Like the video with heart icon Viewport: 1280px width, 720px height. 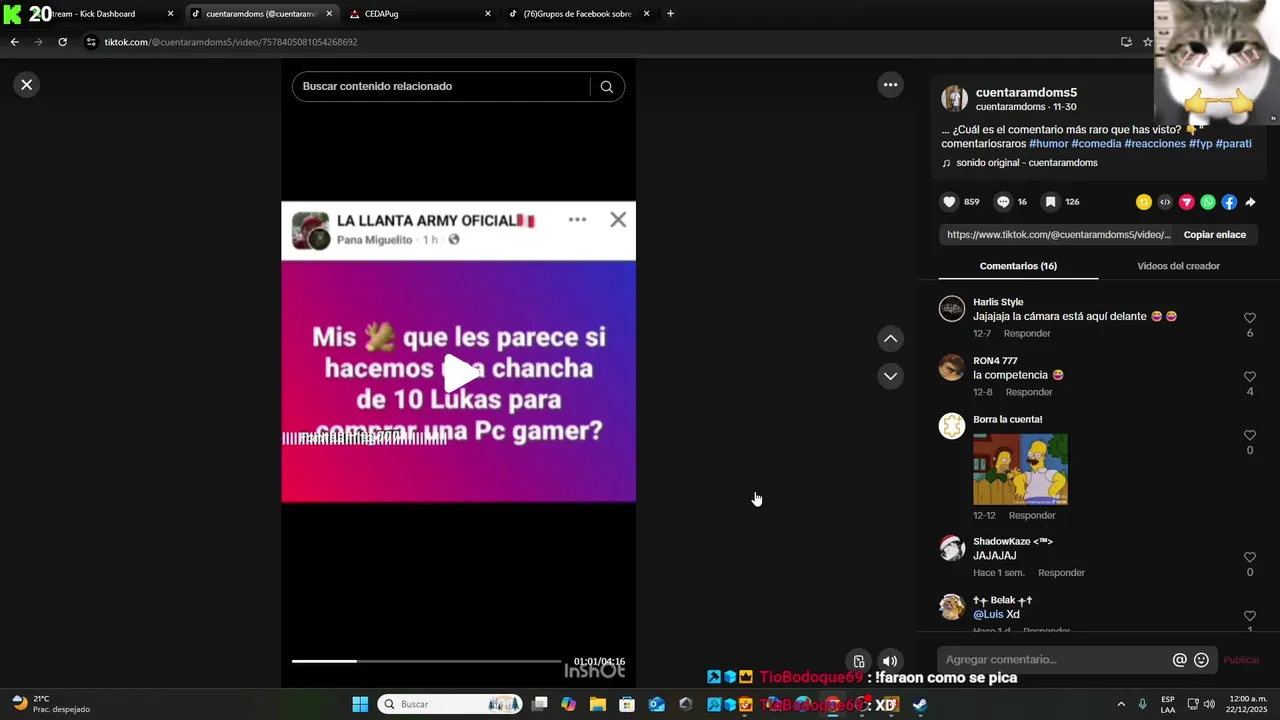click(x=949, y=202)
